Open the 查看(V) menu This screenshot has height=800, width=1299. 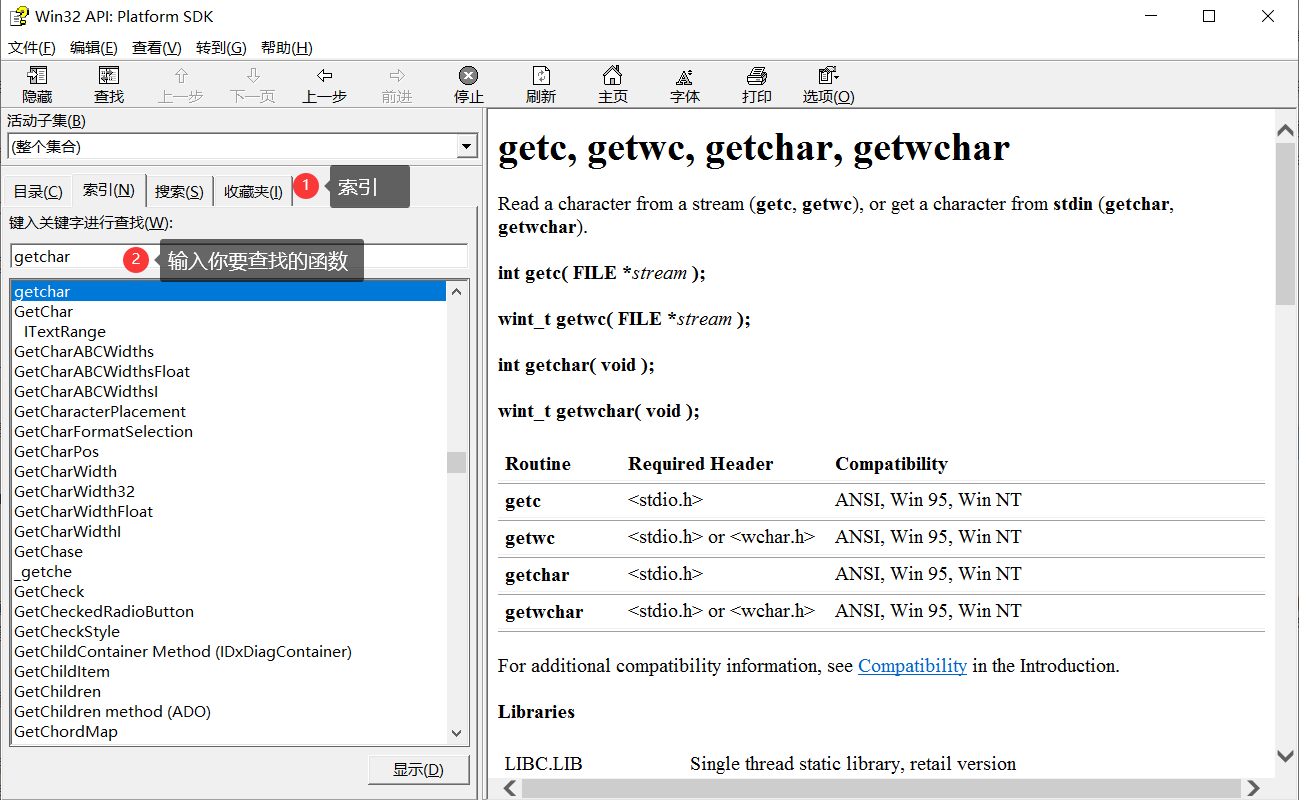(157, 48)
